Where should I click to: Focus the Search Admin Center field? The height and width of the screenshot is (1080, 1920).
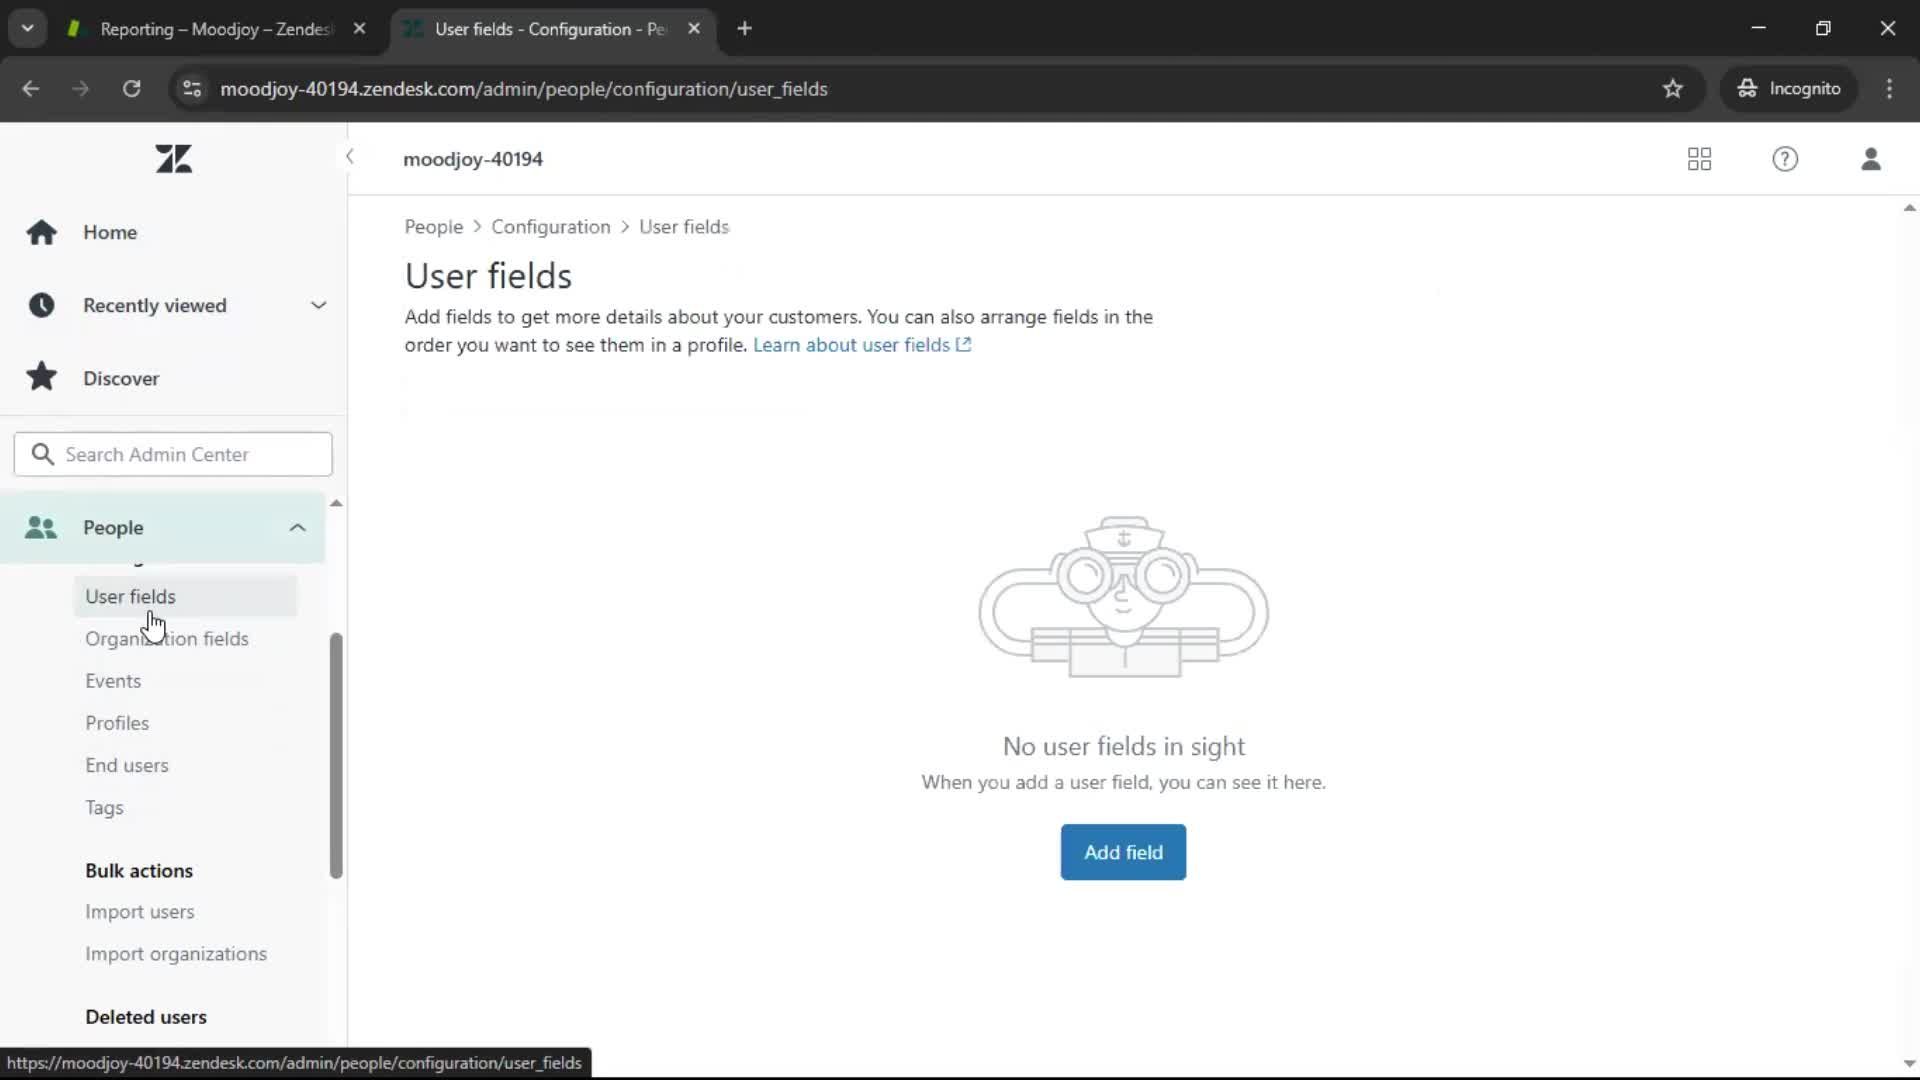[173, 454]
